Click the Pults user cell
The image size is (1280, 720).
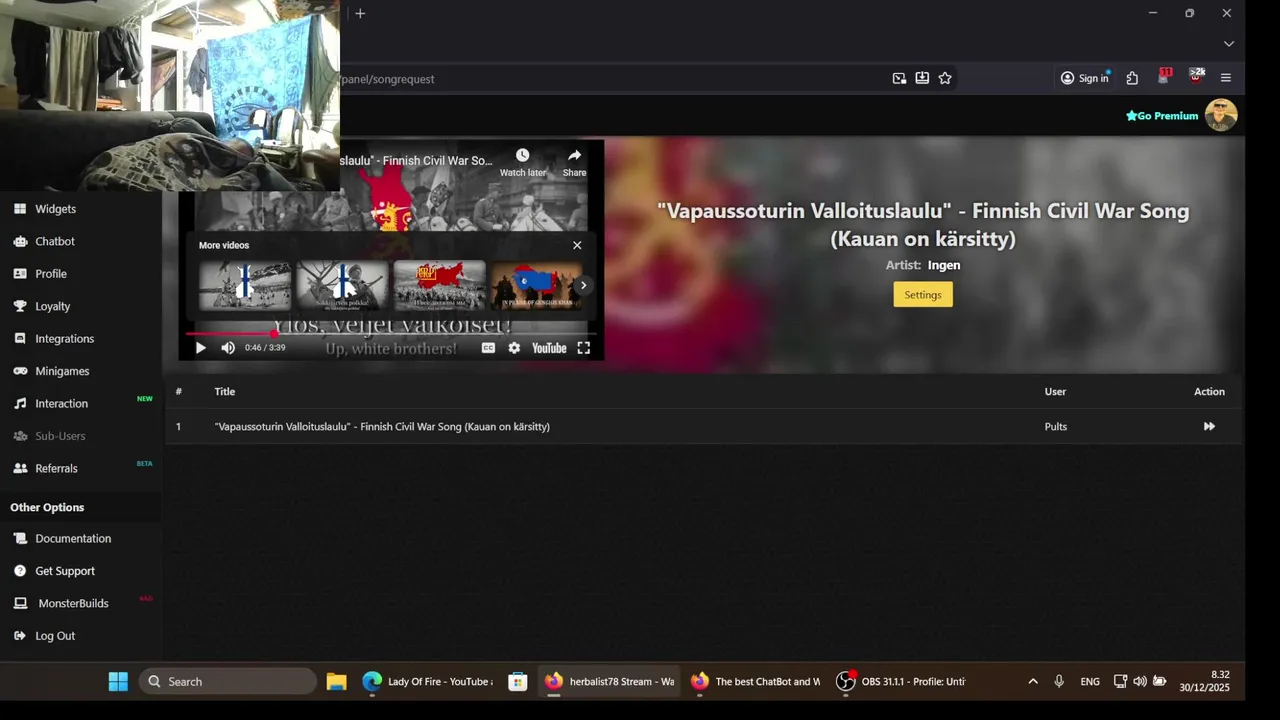pyautogui.click(x=1055, y=427)
